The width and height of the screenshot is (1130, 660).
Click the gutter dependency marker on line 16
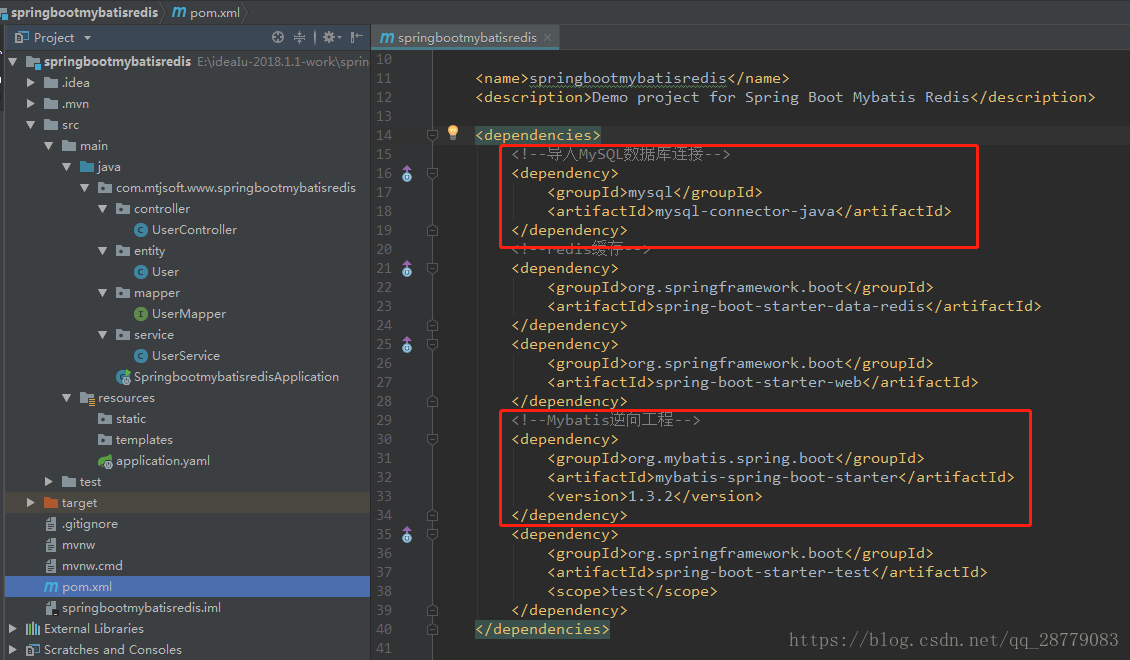407,174
